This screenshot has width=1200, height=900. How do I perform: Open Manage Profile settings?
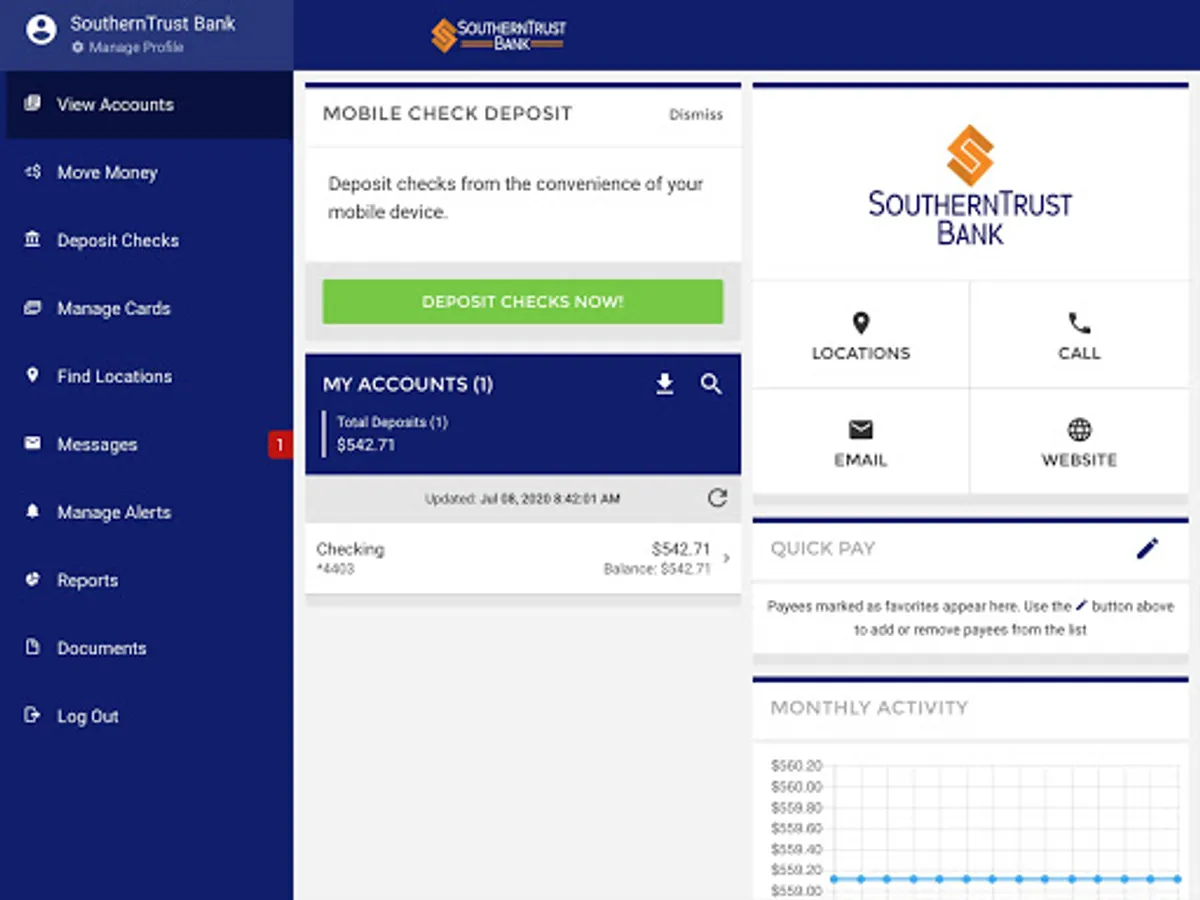point(128,47)
